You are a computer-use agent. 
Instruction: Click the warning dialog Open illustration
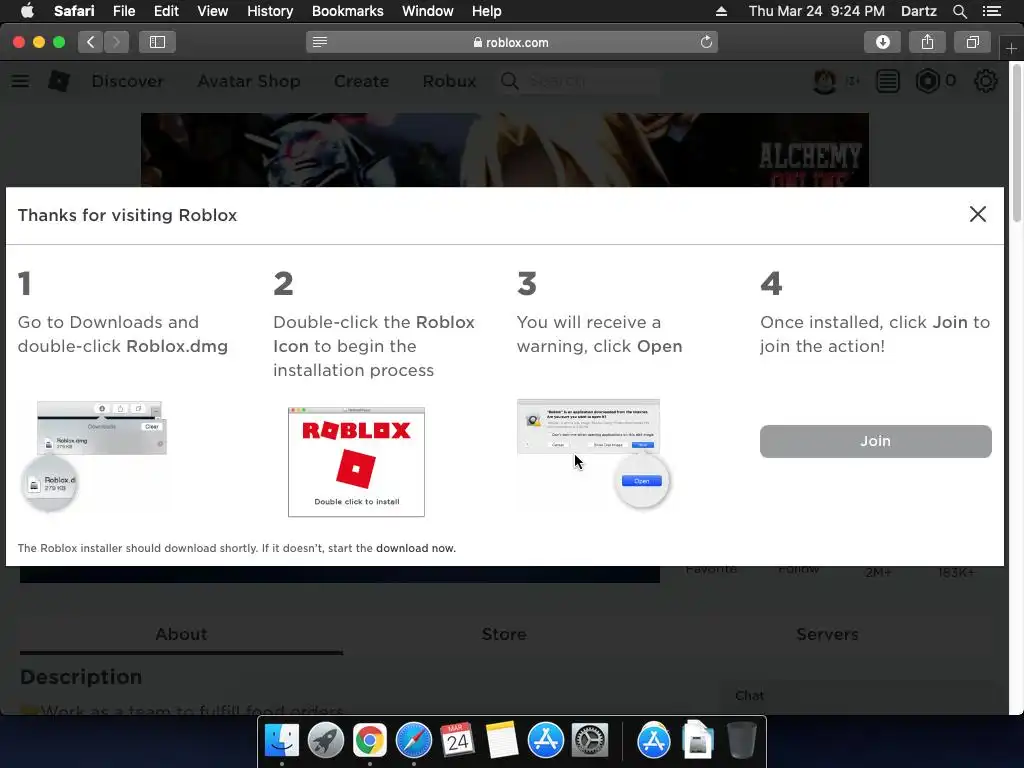click(x=593, y=453)
